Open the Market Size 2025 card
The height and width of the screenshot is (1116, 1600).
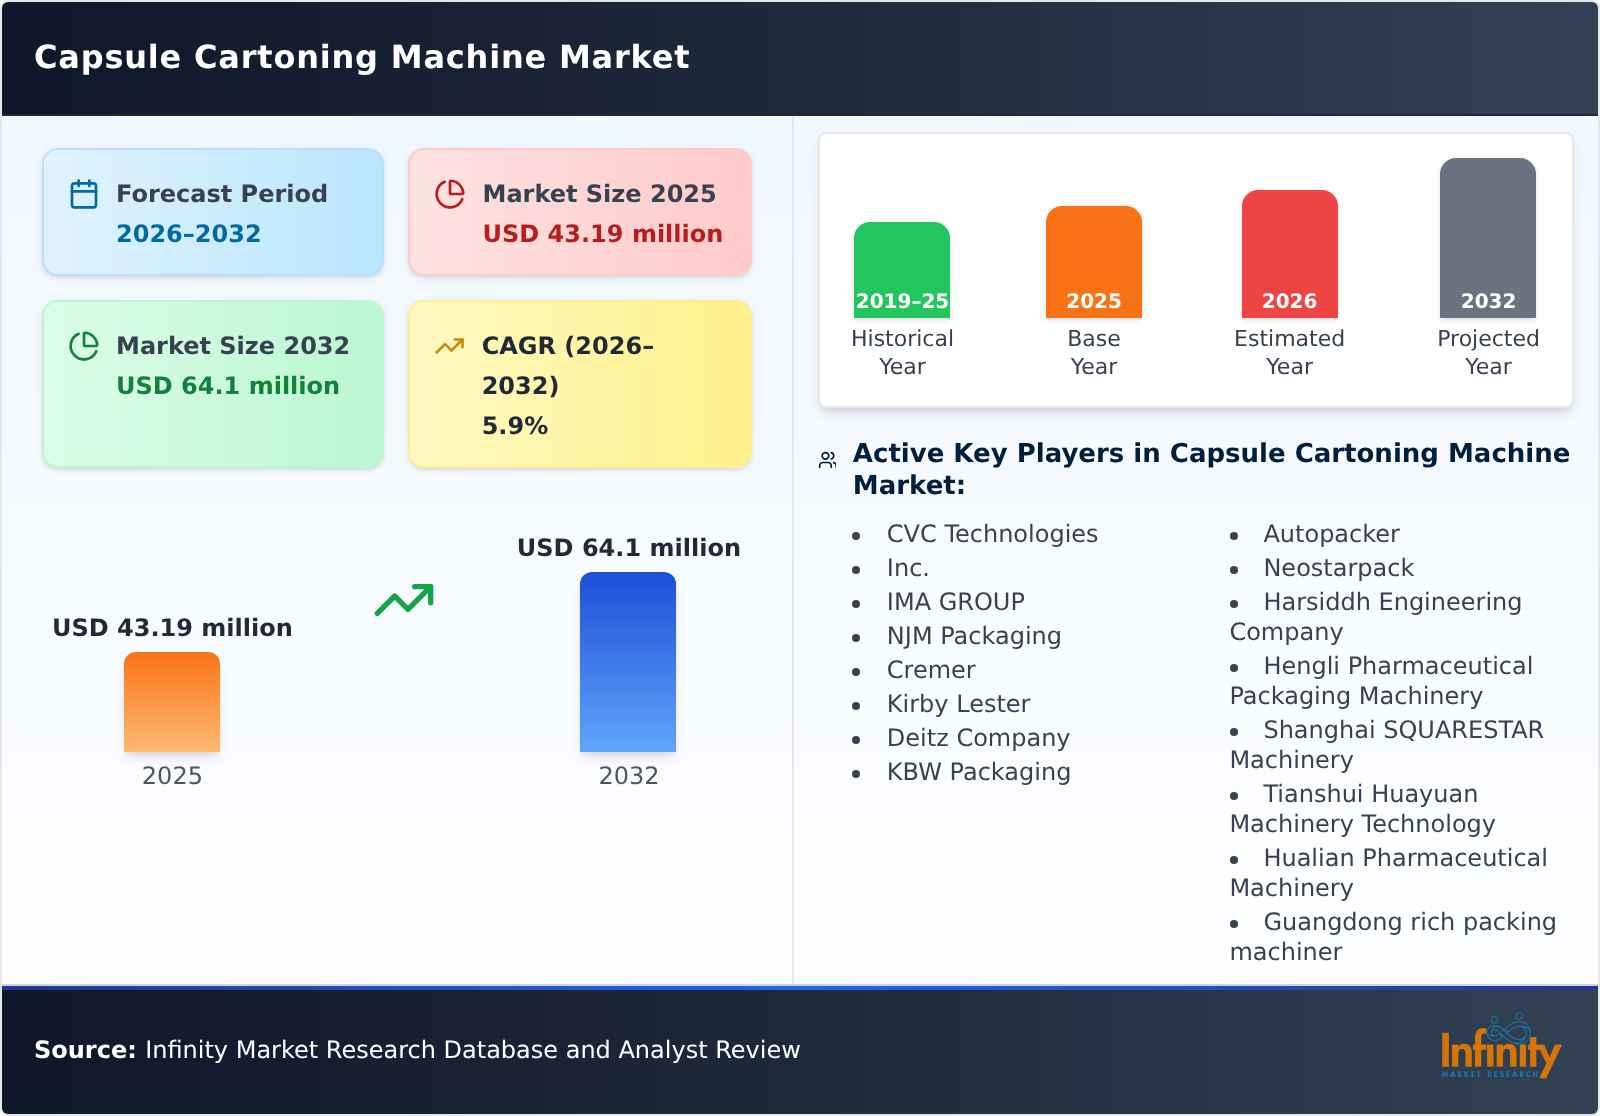click(578, 211)
